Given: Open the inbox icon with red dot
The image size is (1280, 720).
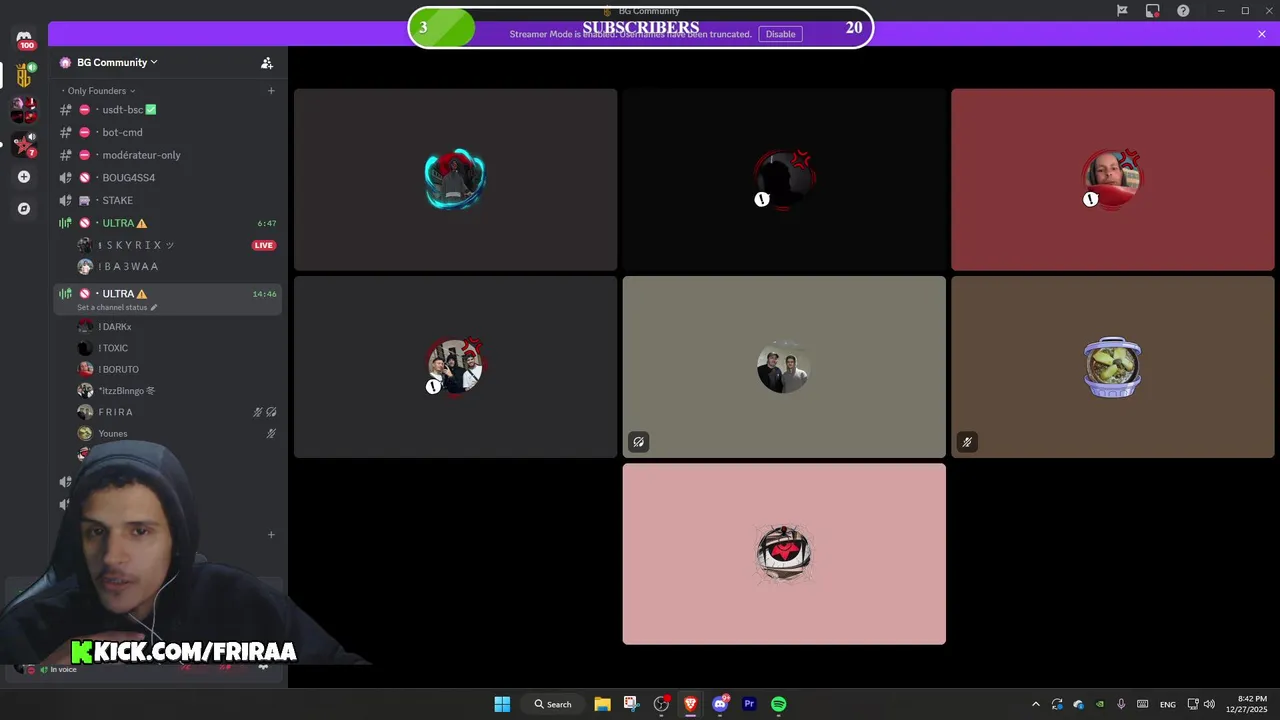Looking at the screenshot, I should tap(1153, 11).
